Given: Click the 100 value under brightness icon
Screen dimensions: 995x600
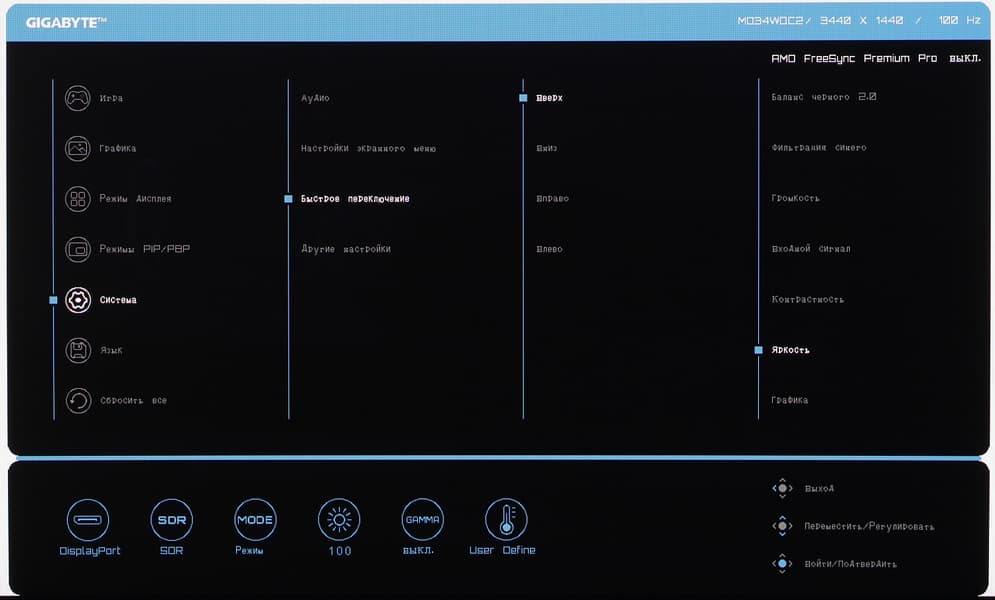Looking at the screenshot, I should click(339, 551).
